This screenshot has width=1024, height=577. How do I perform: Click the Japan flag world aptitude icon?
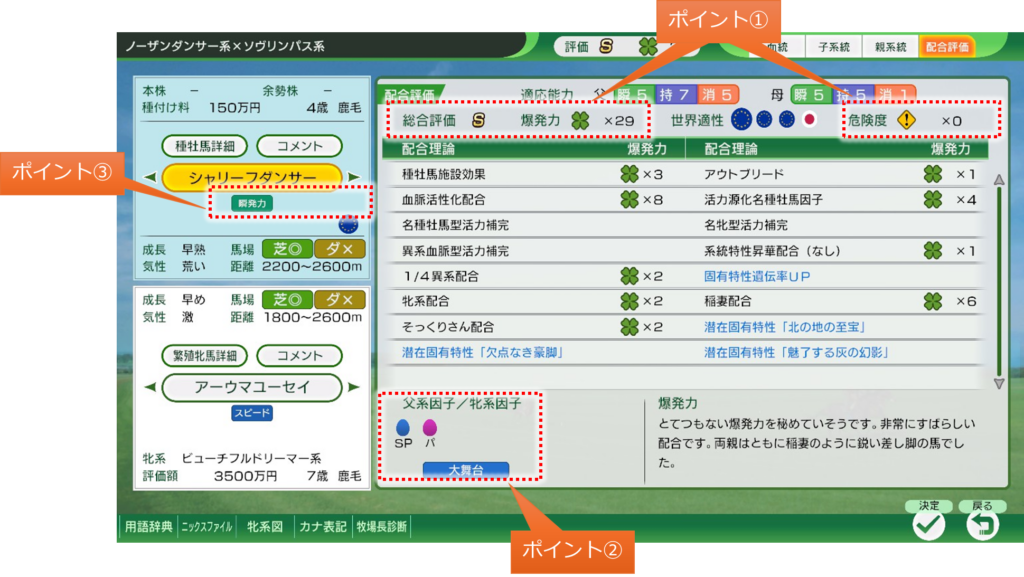(810, 120)
